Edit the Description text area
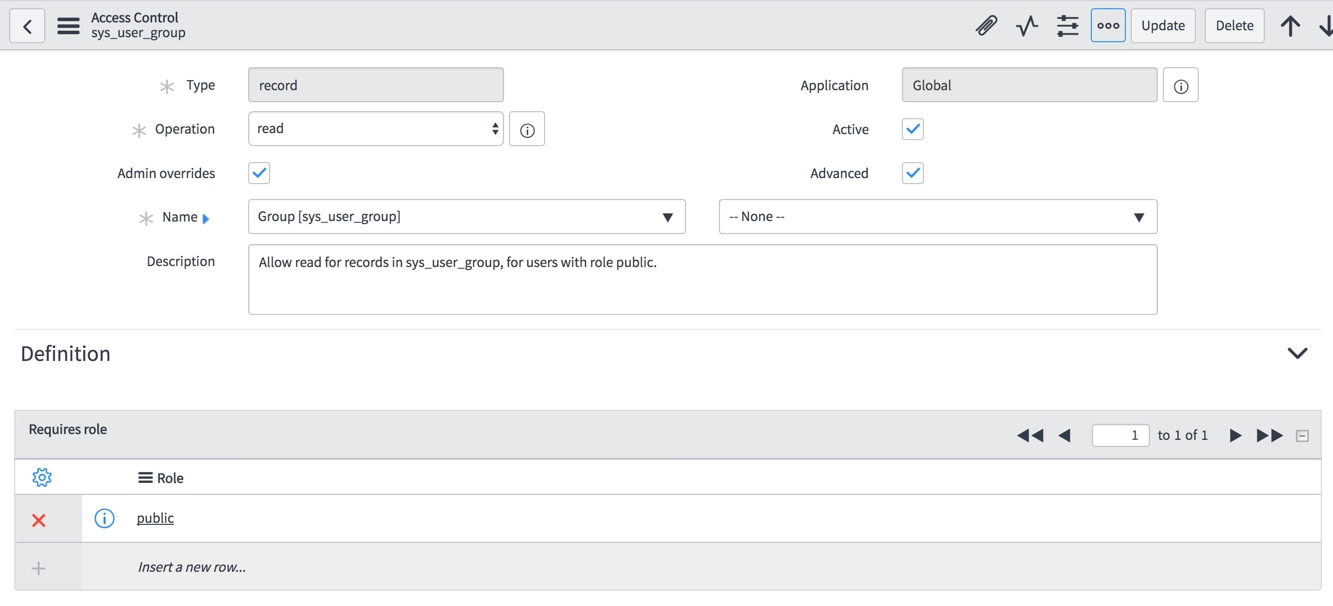 pyautogui.click(x=703, y=280)
